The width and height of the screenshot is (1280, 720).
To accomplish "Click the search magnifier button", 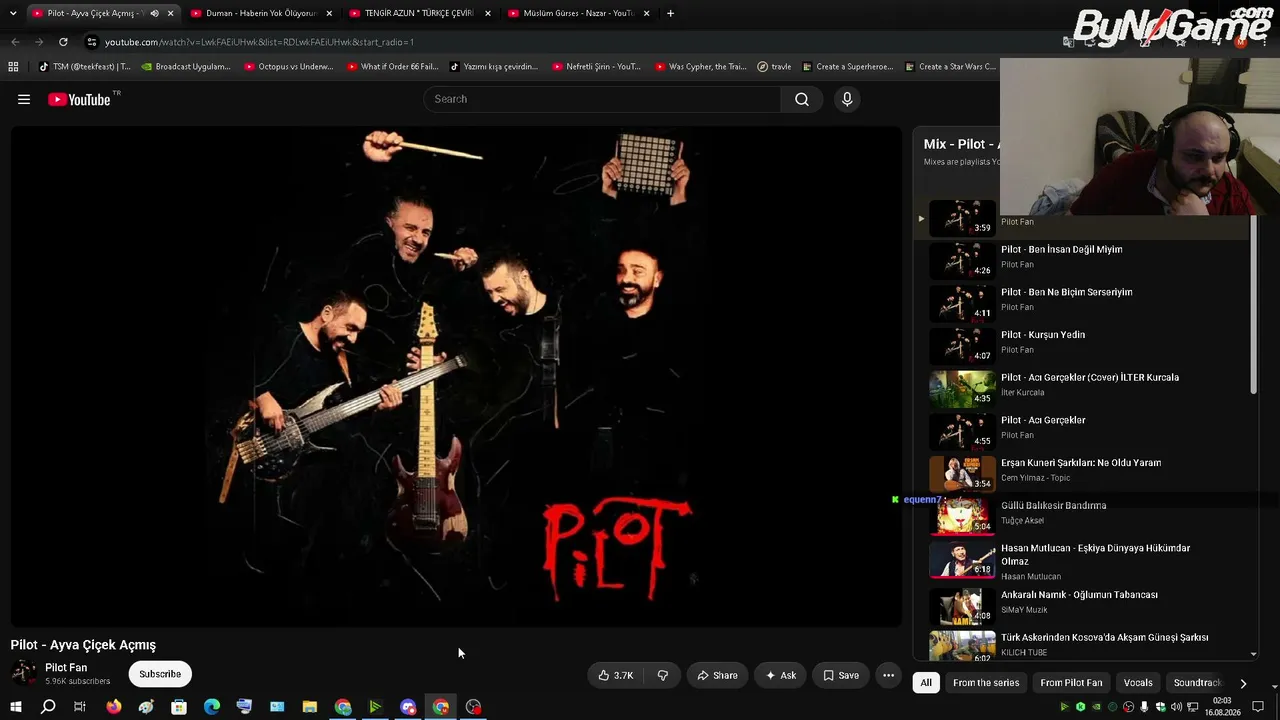I will tap(802, 99).
